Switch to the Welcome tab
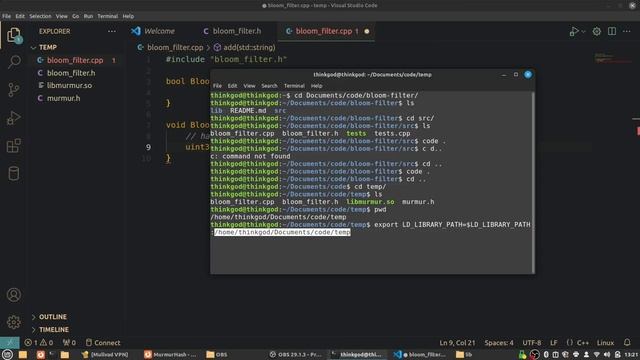This screenshot has height=360, width=640. [x=154, y=31]
